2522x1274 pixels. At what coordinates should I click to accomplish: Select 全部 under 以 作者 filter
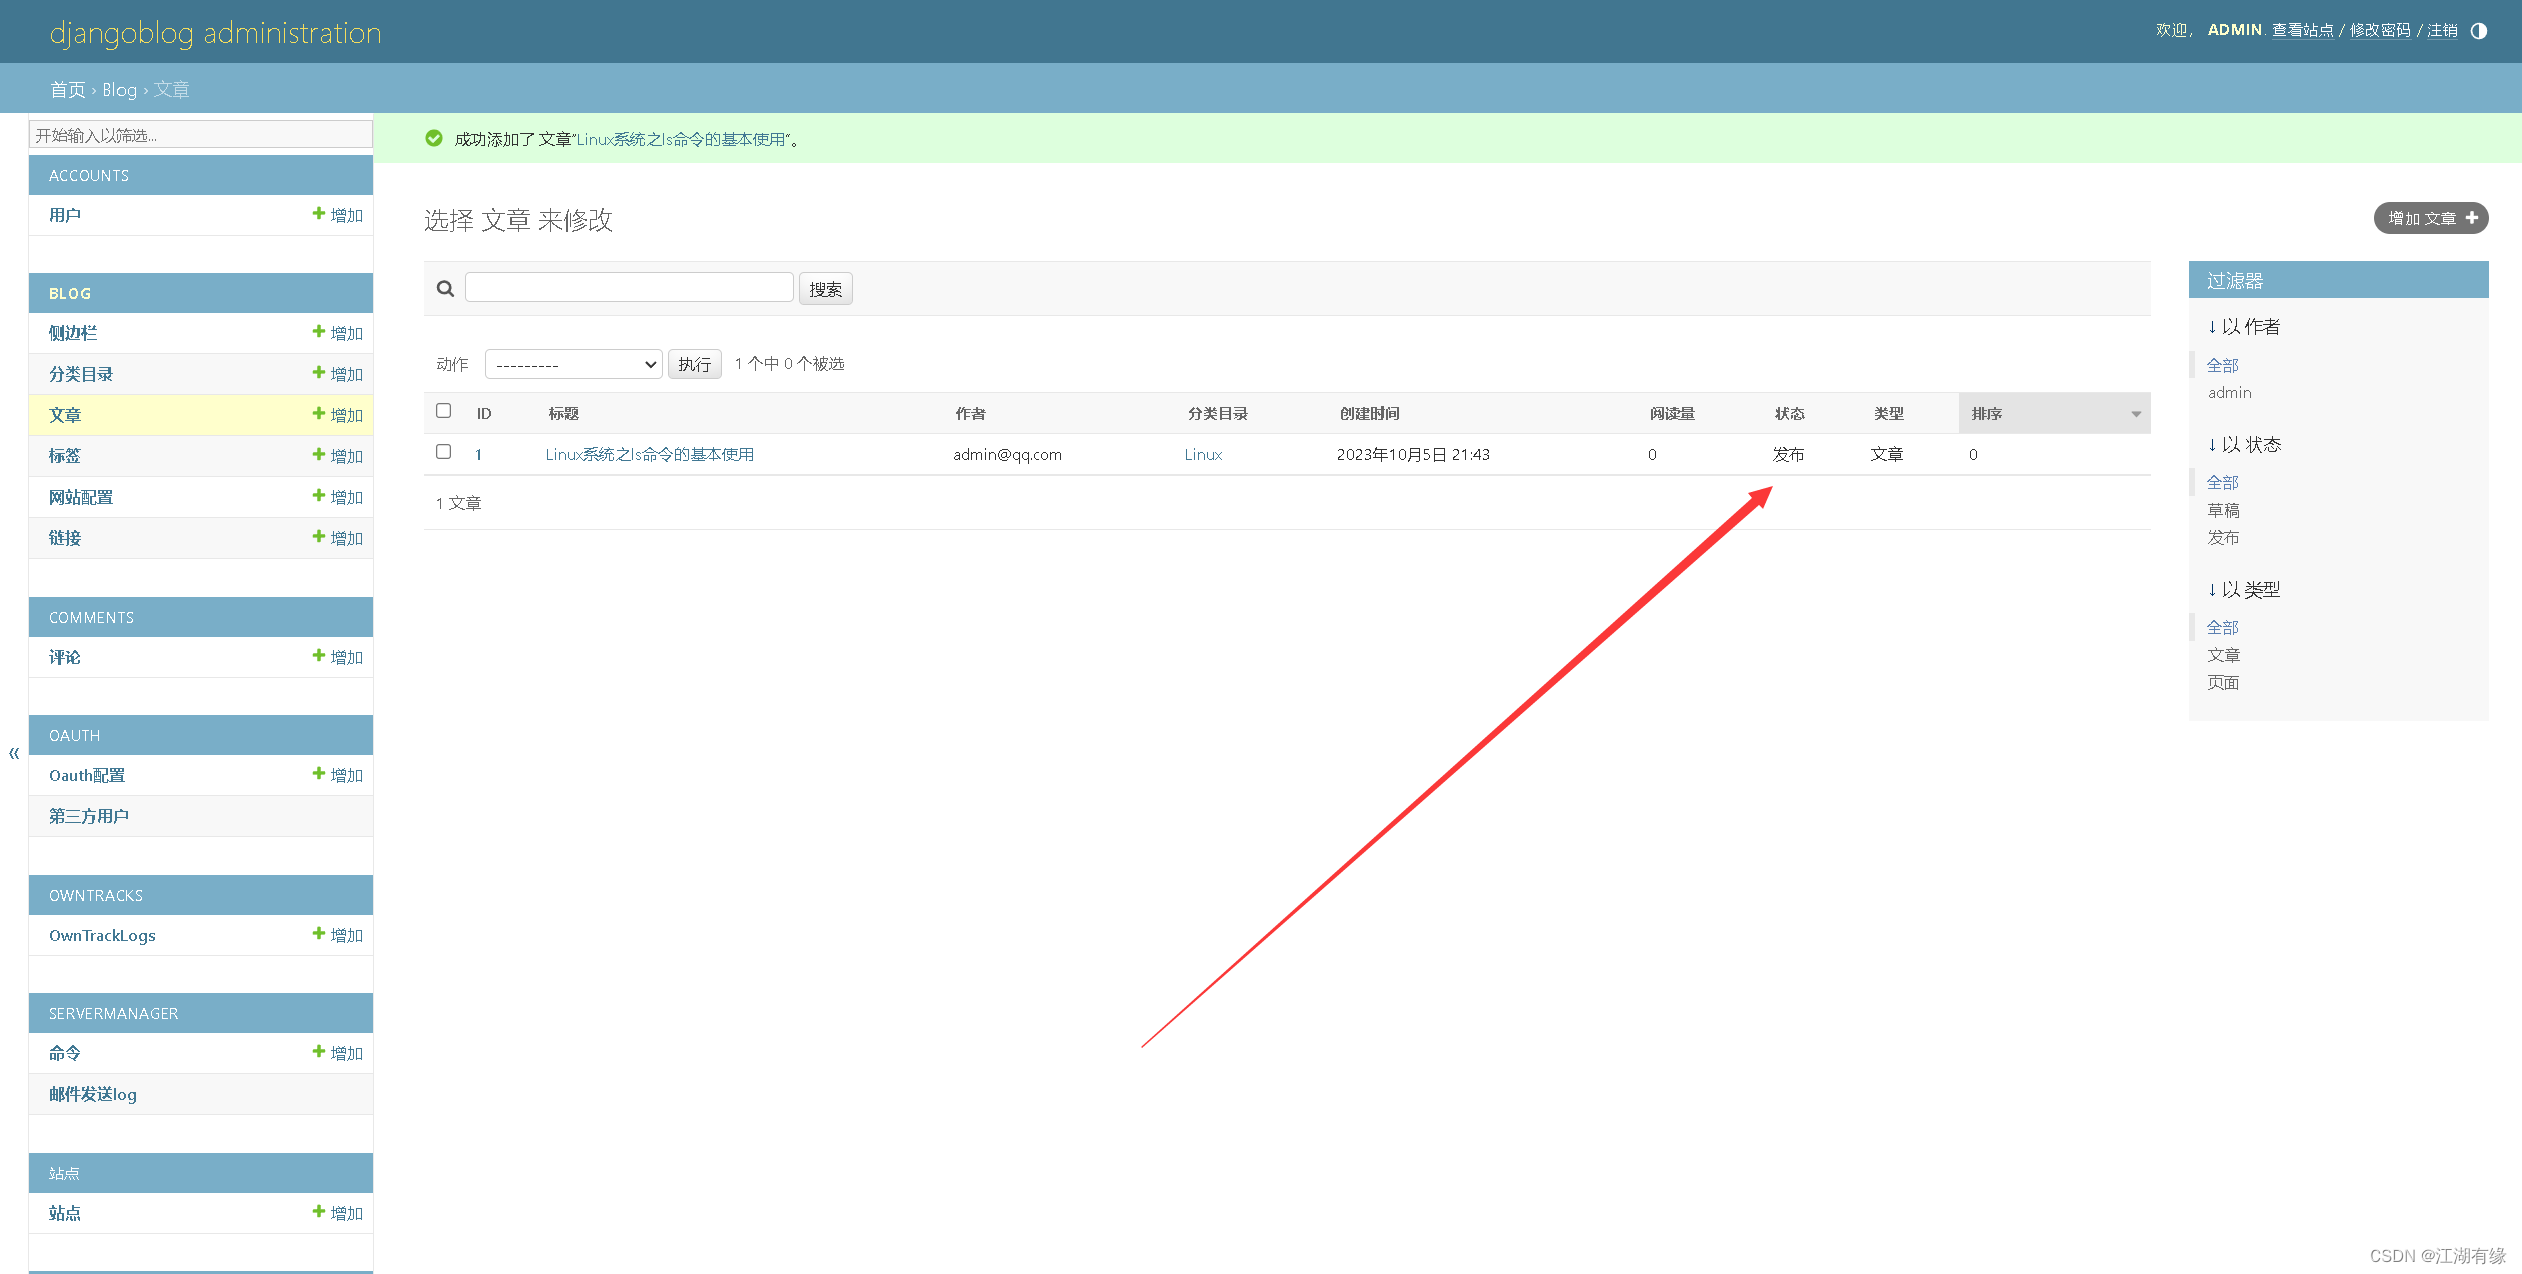(2223, 366)
